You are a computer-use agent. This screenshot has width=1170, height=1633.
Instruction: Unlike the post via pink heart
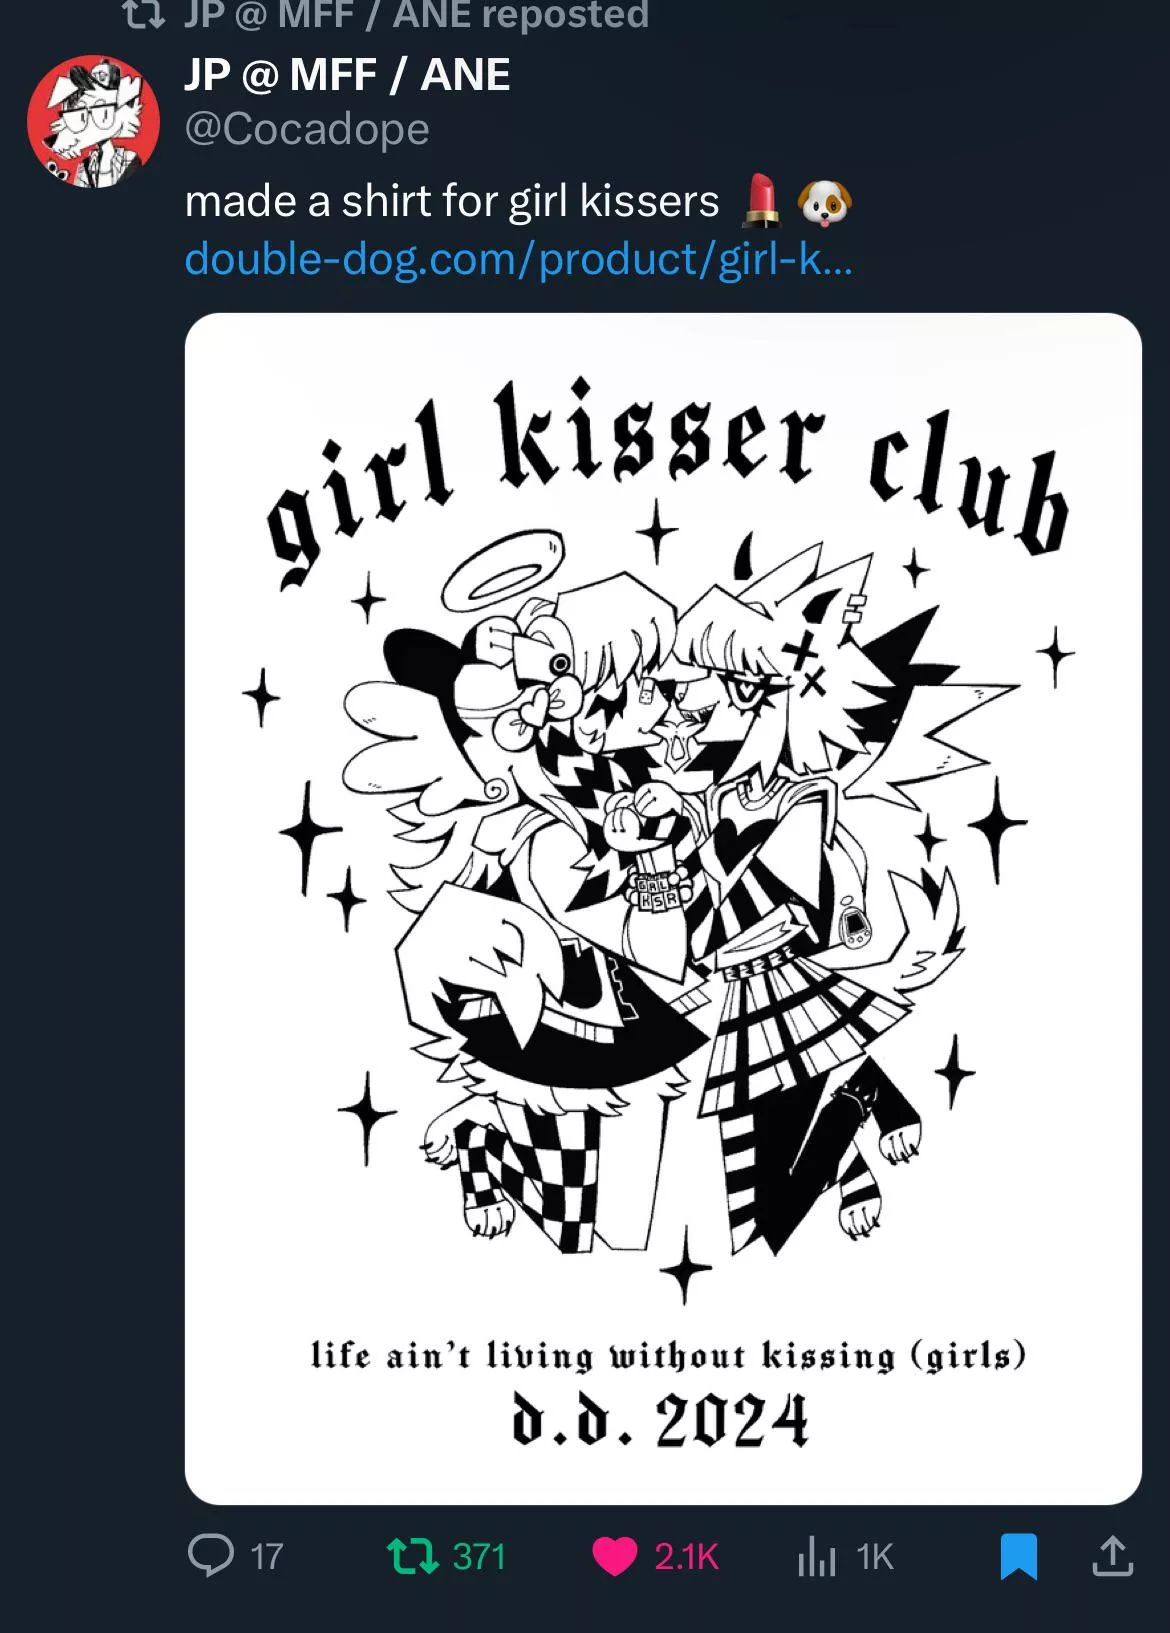click(614, 1556)
